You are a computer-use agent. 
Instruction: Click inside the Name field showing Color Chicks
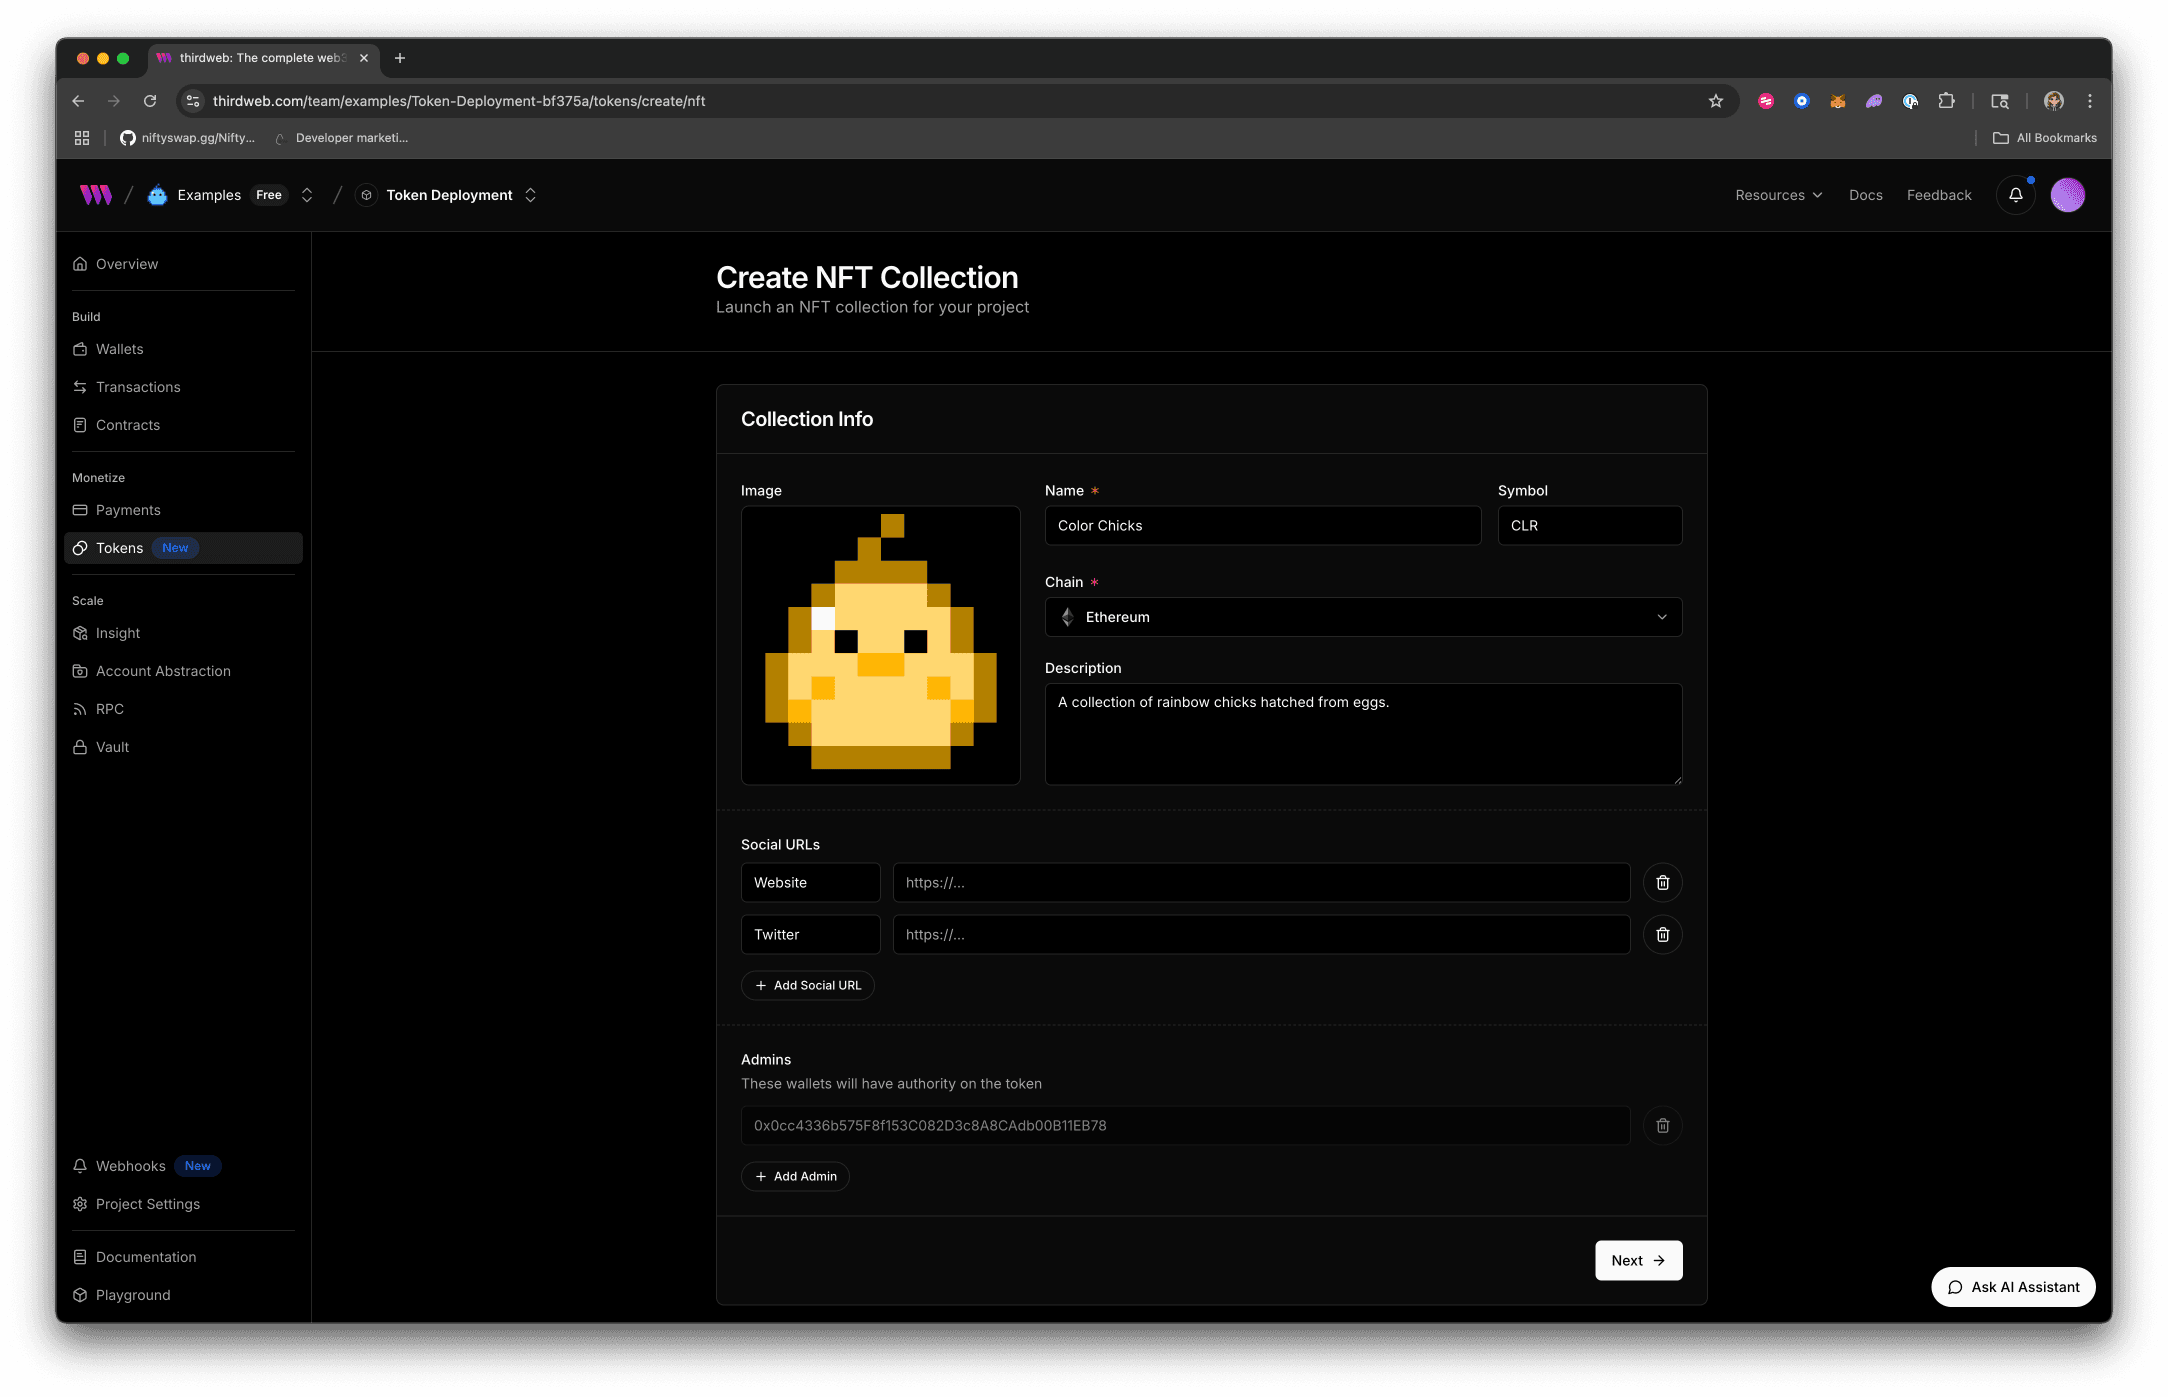pyautogui.click(x=1262, y=525)
